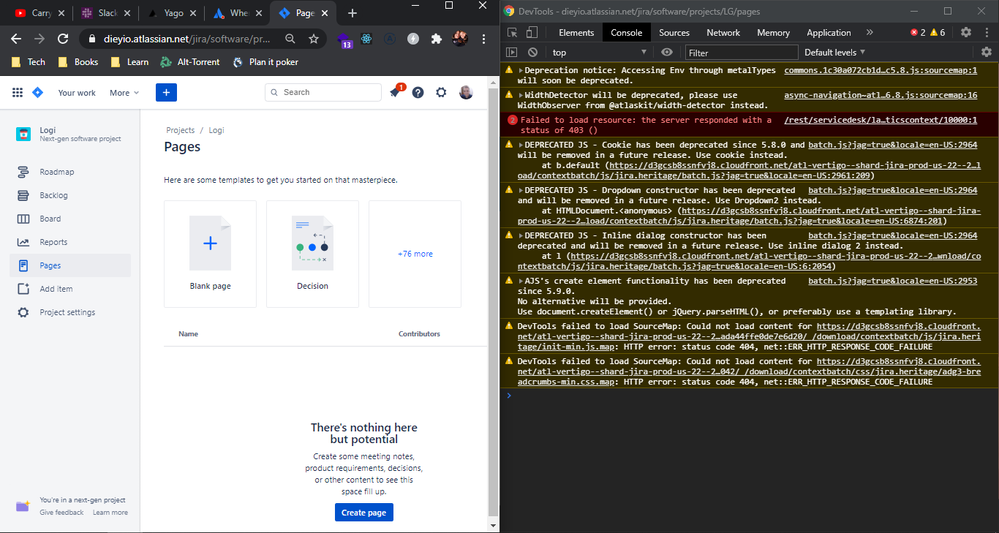This screenshot has width=999, height=533.
Task: Expand the AJS create element deprecated warning
Action: 521,281
